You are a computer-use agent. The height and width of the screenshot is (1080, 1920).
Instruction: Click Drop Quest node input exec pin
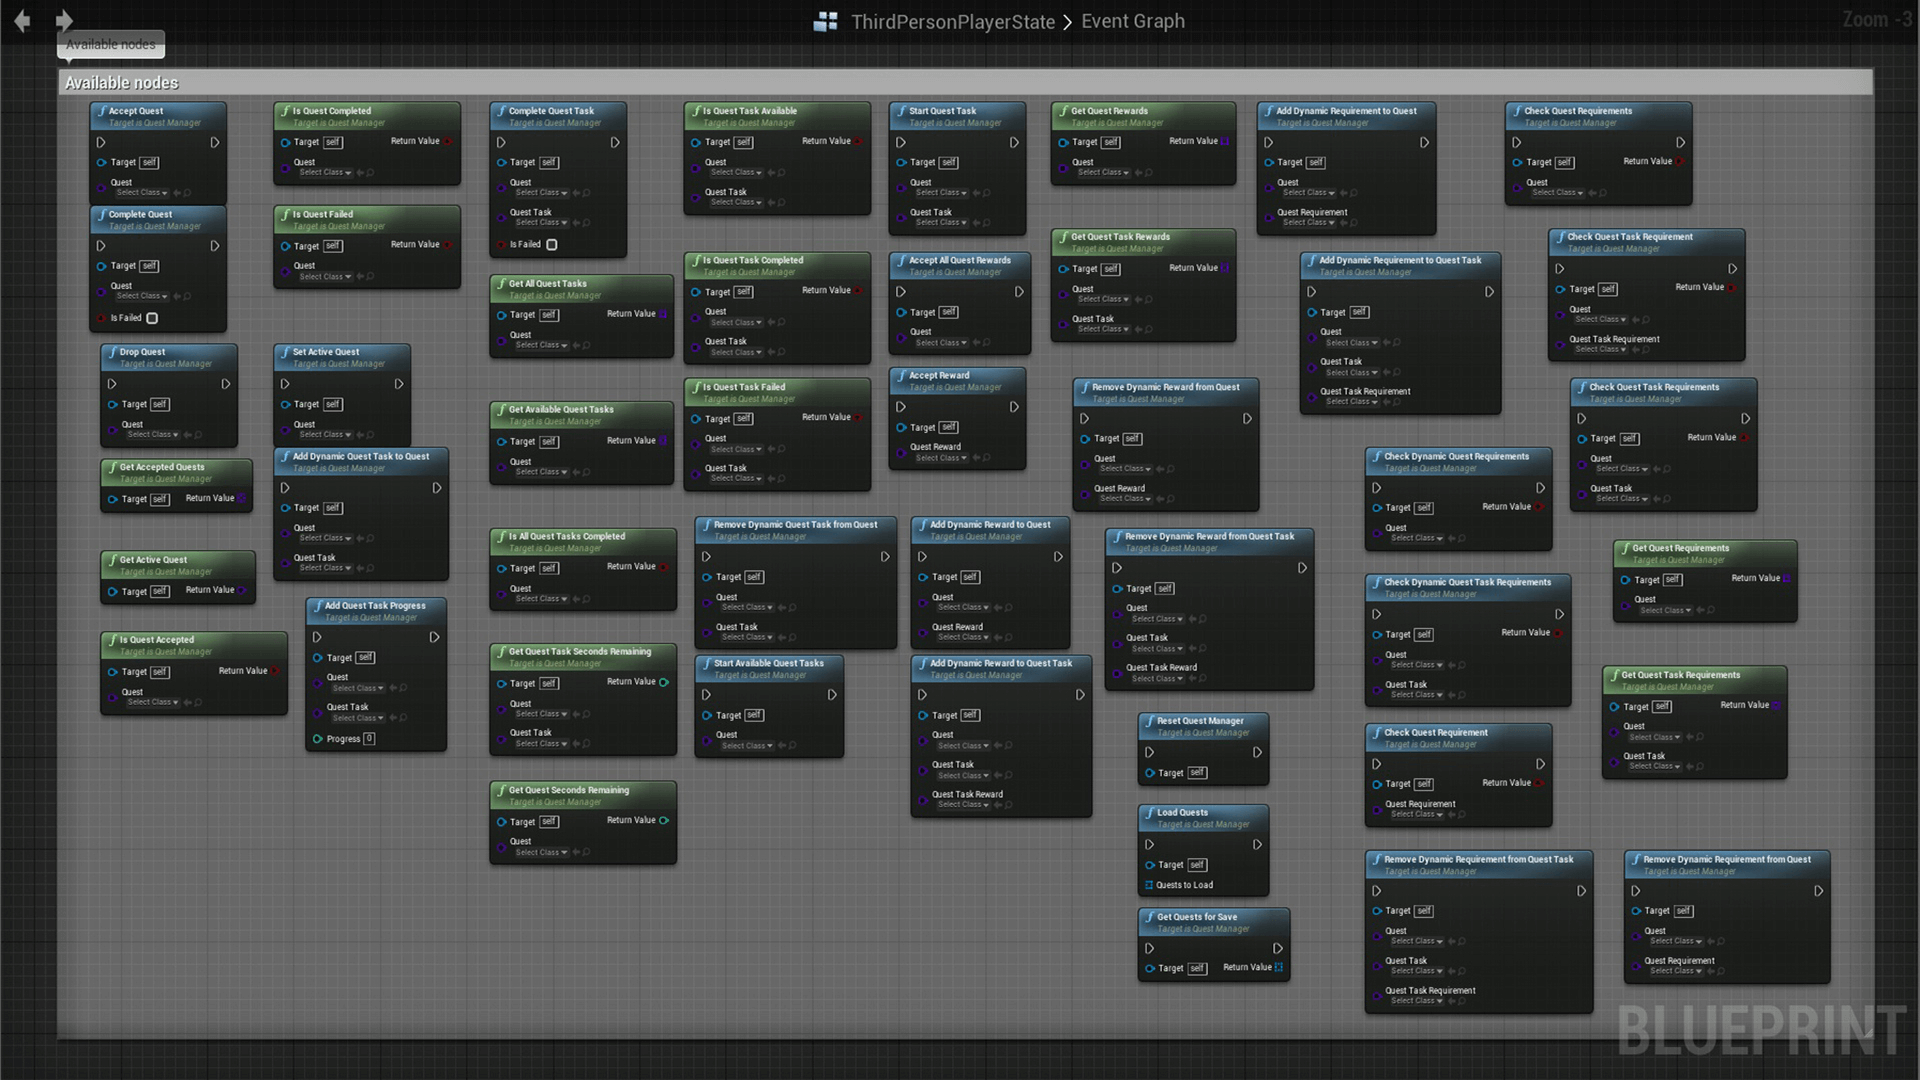coord(112,383)
